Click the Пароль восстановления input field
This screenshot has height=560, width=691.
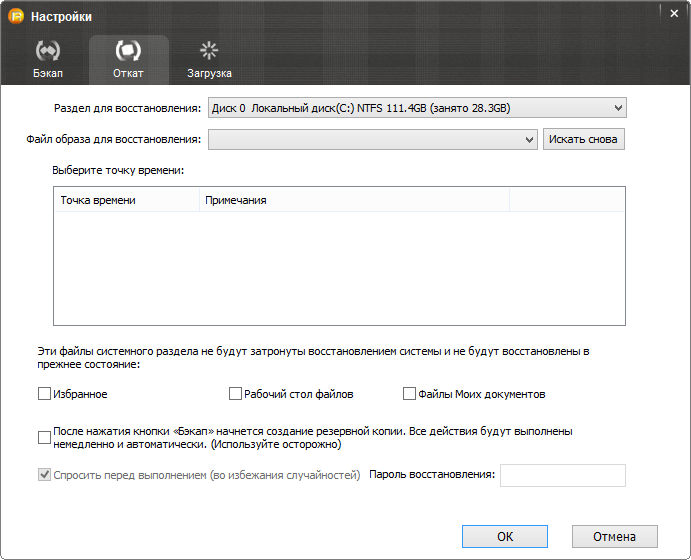[x=562, y=475]
